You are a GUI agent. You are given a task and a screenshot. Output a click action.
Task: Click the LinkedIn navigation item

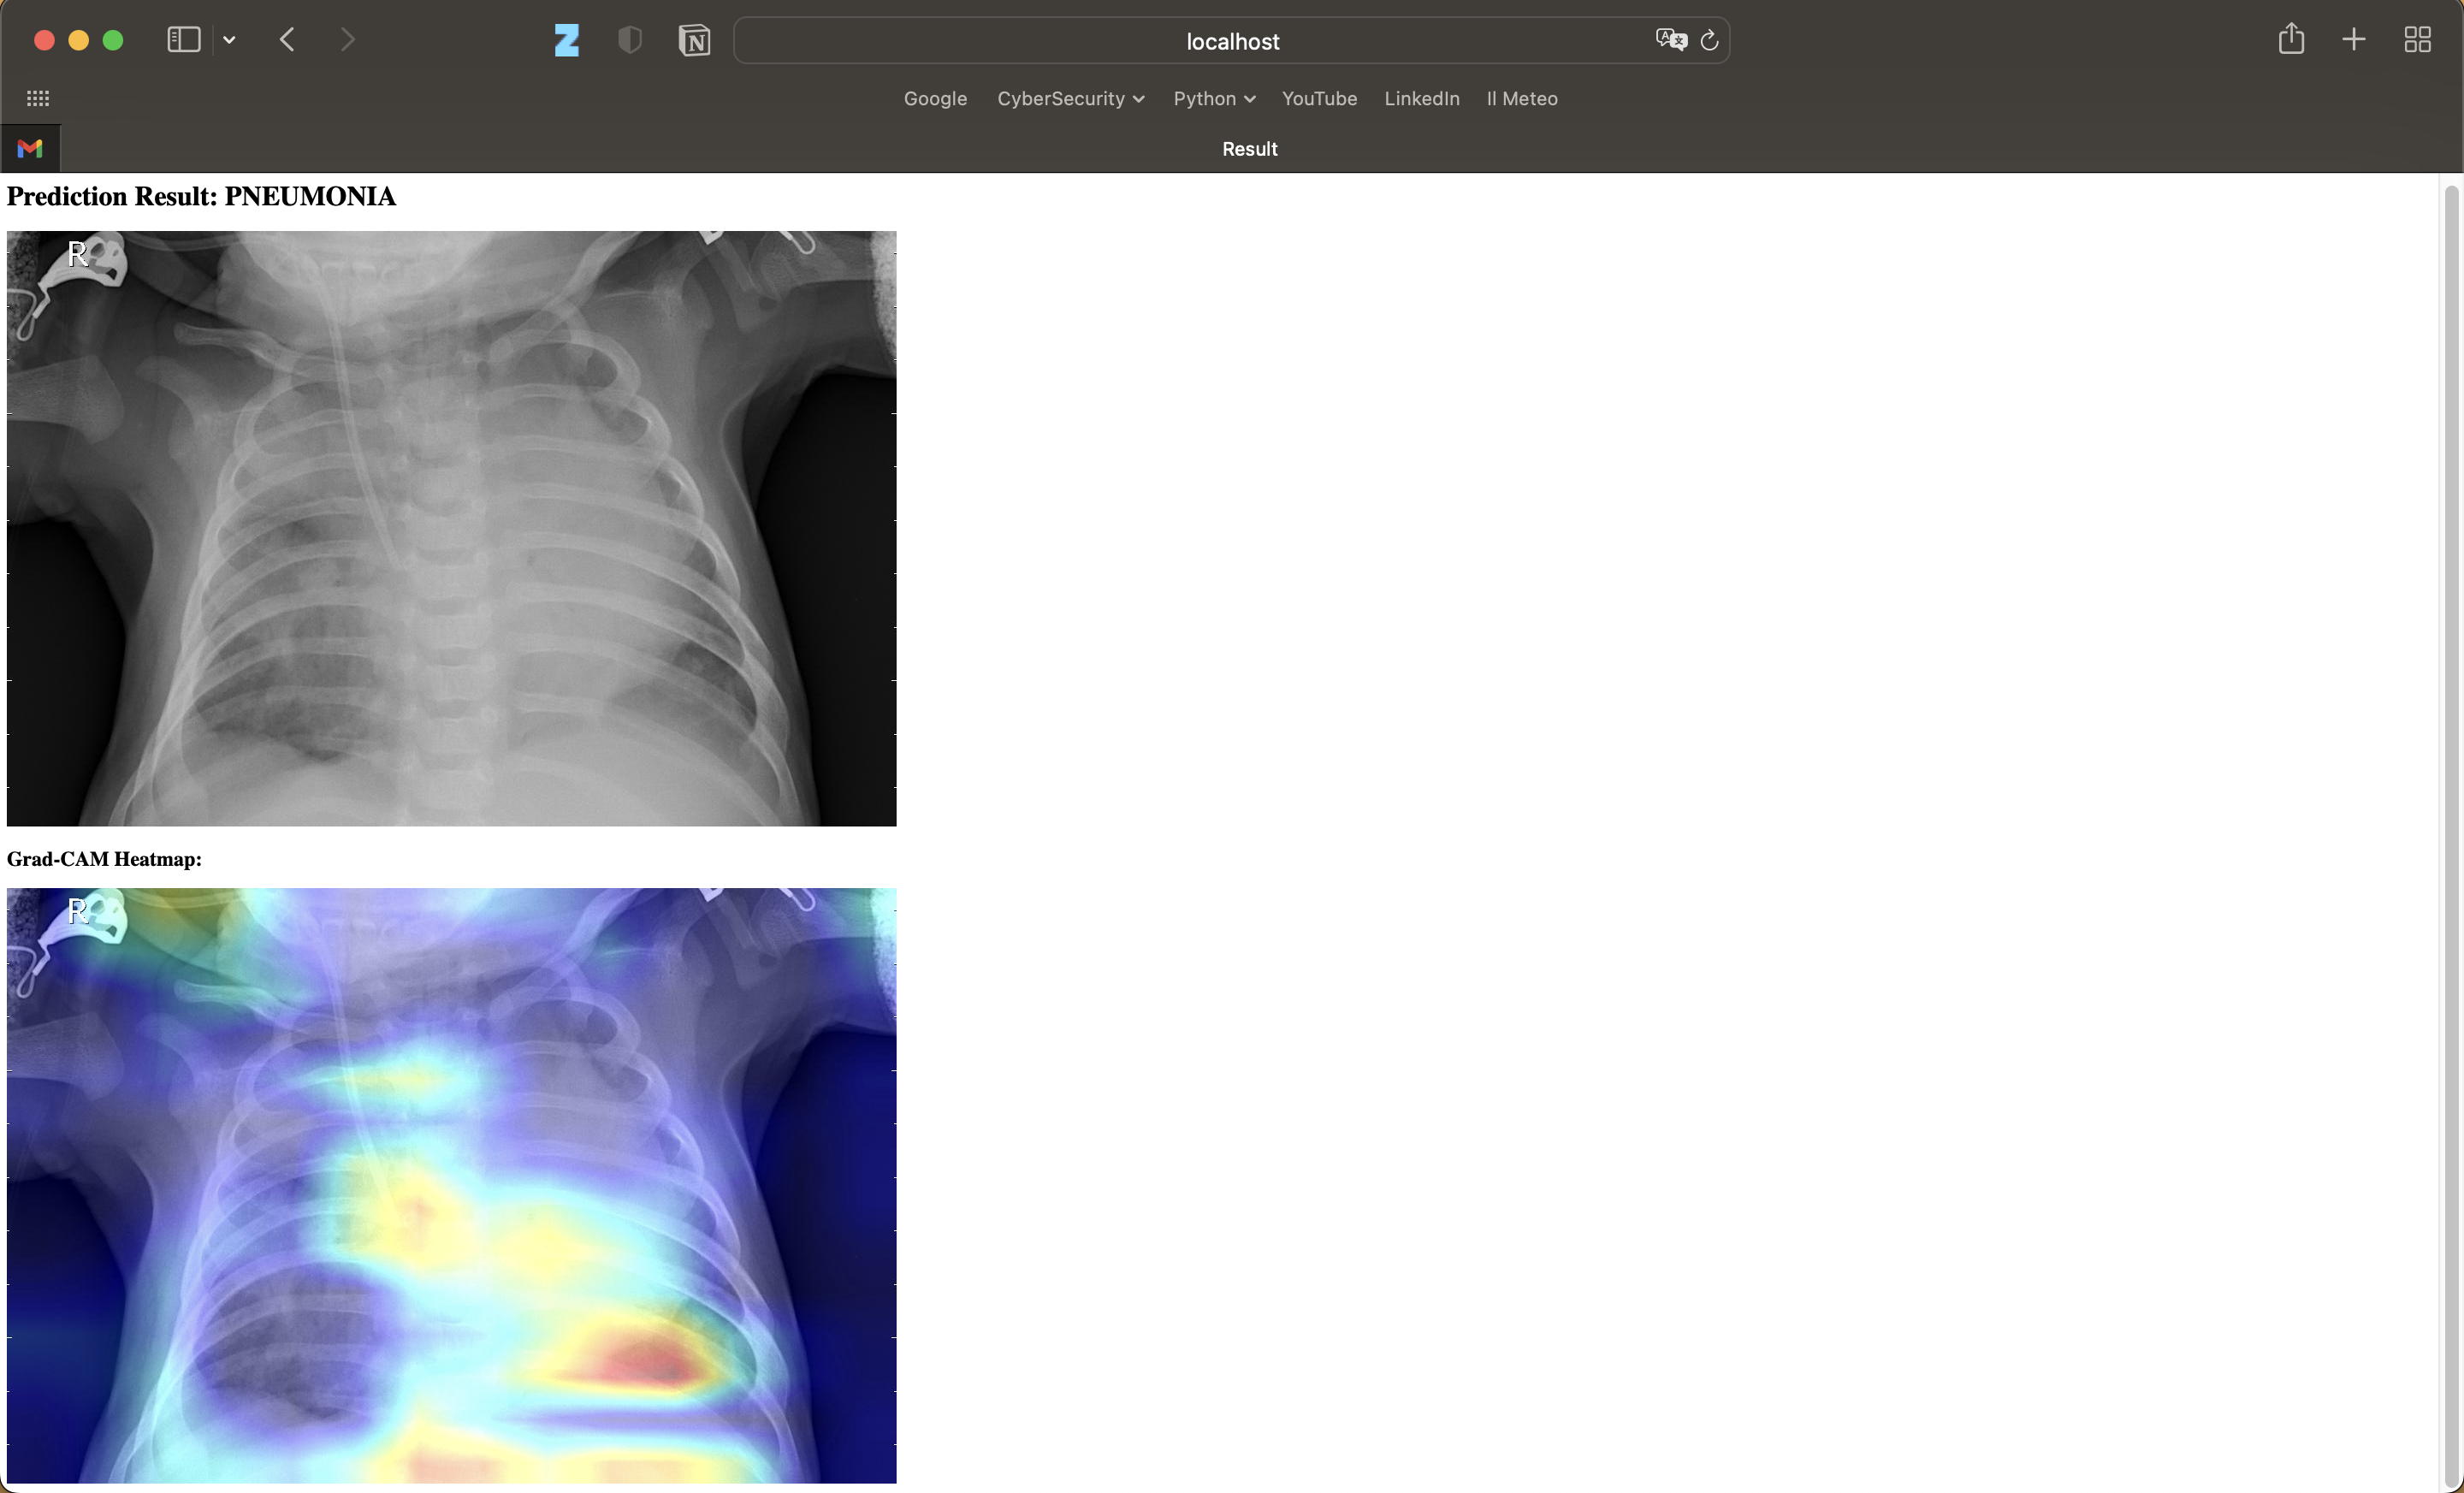coord(1422,98)
